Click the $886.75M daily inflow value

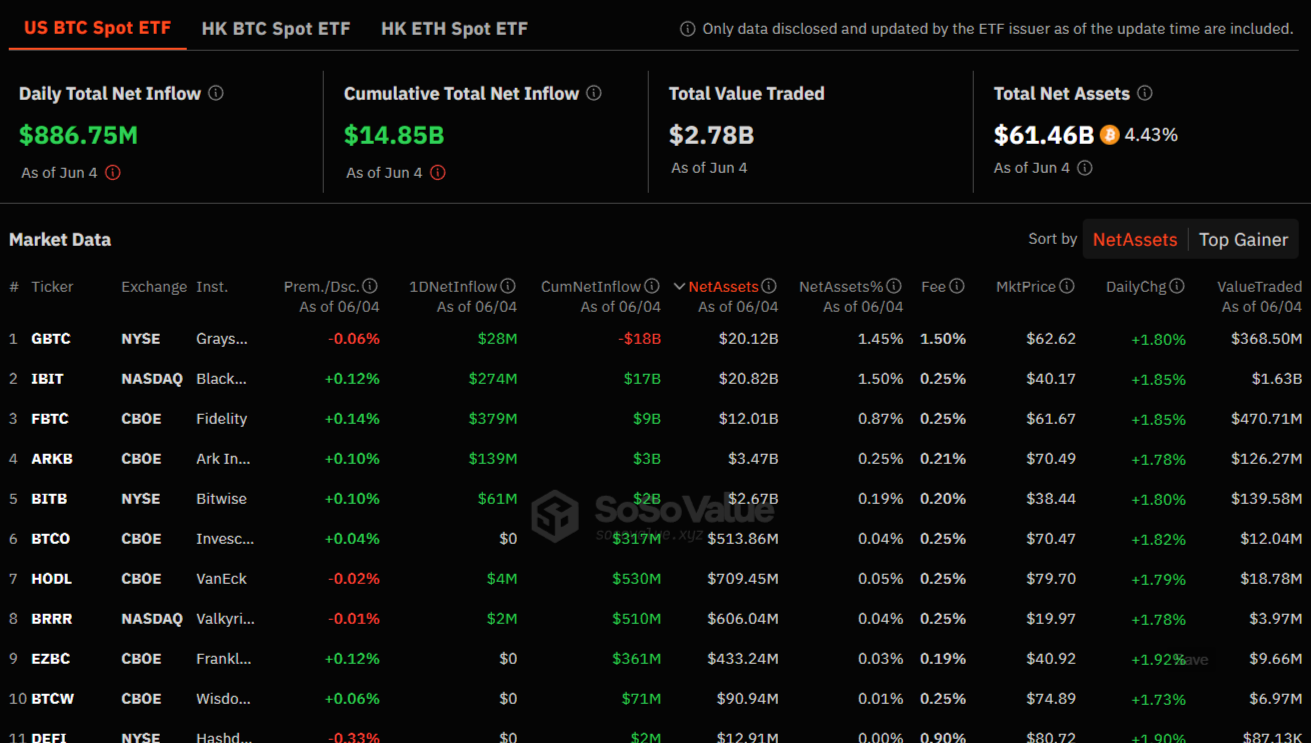coord(79,135)
